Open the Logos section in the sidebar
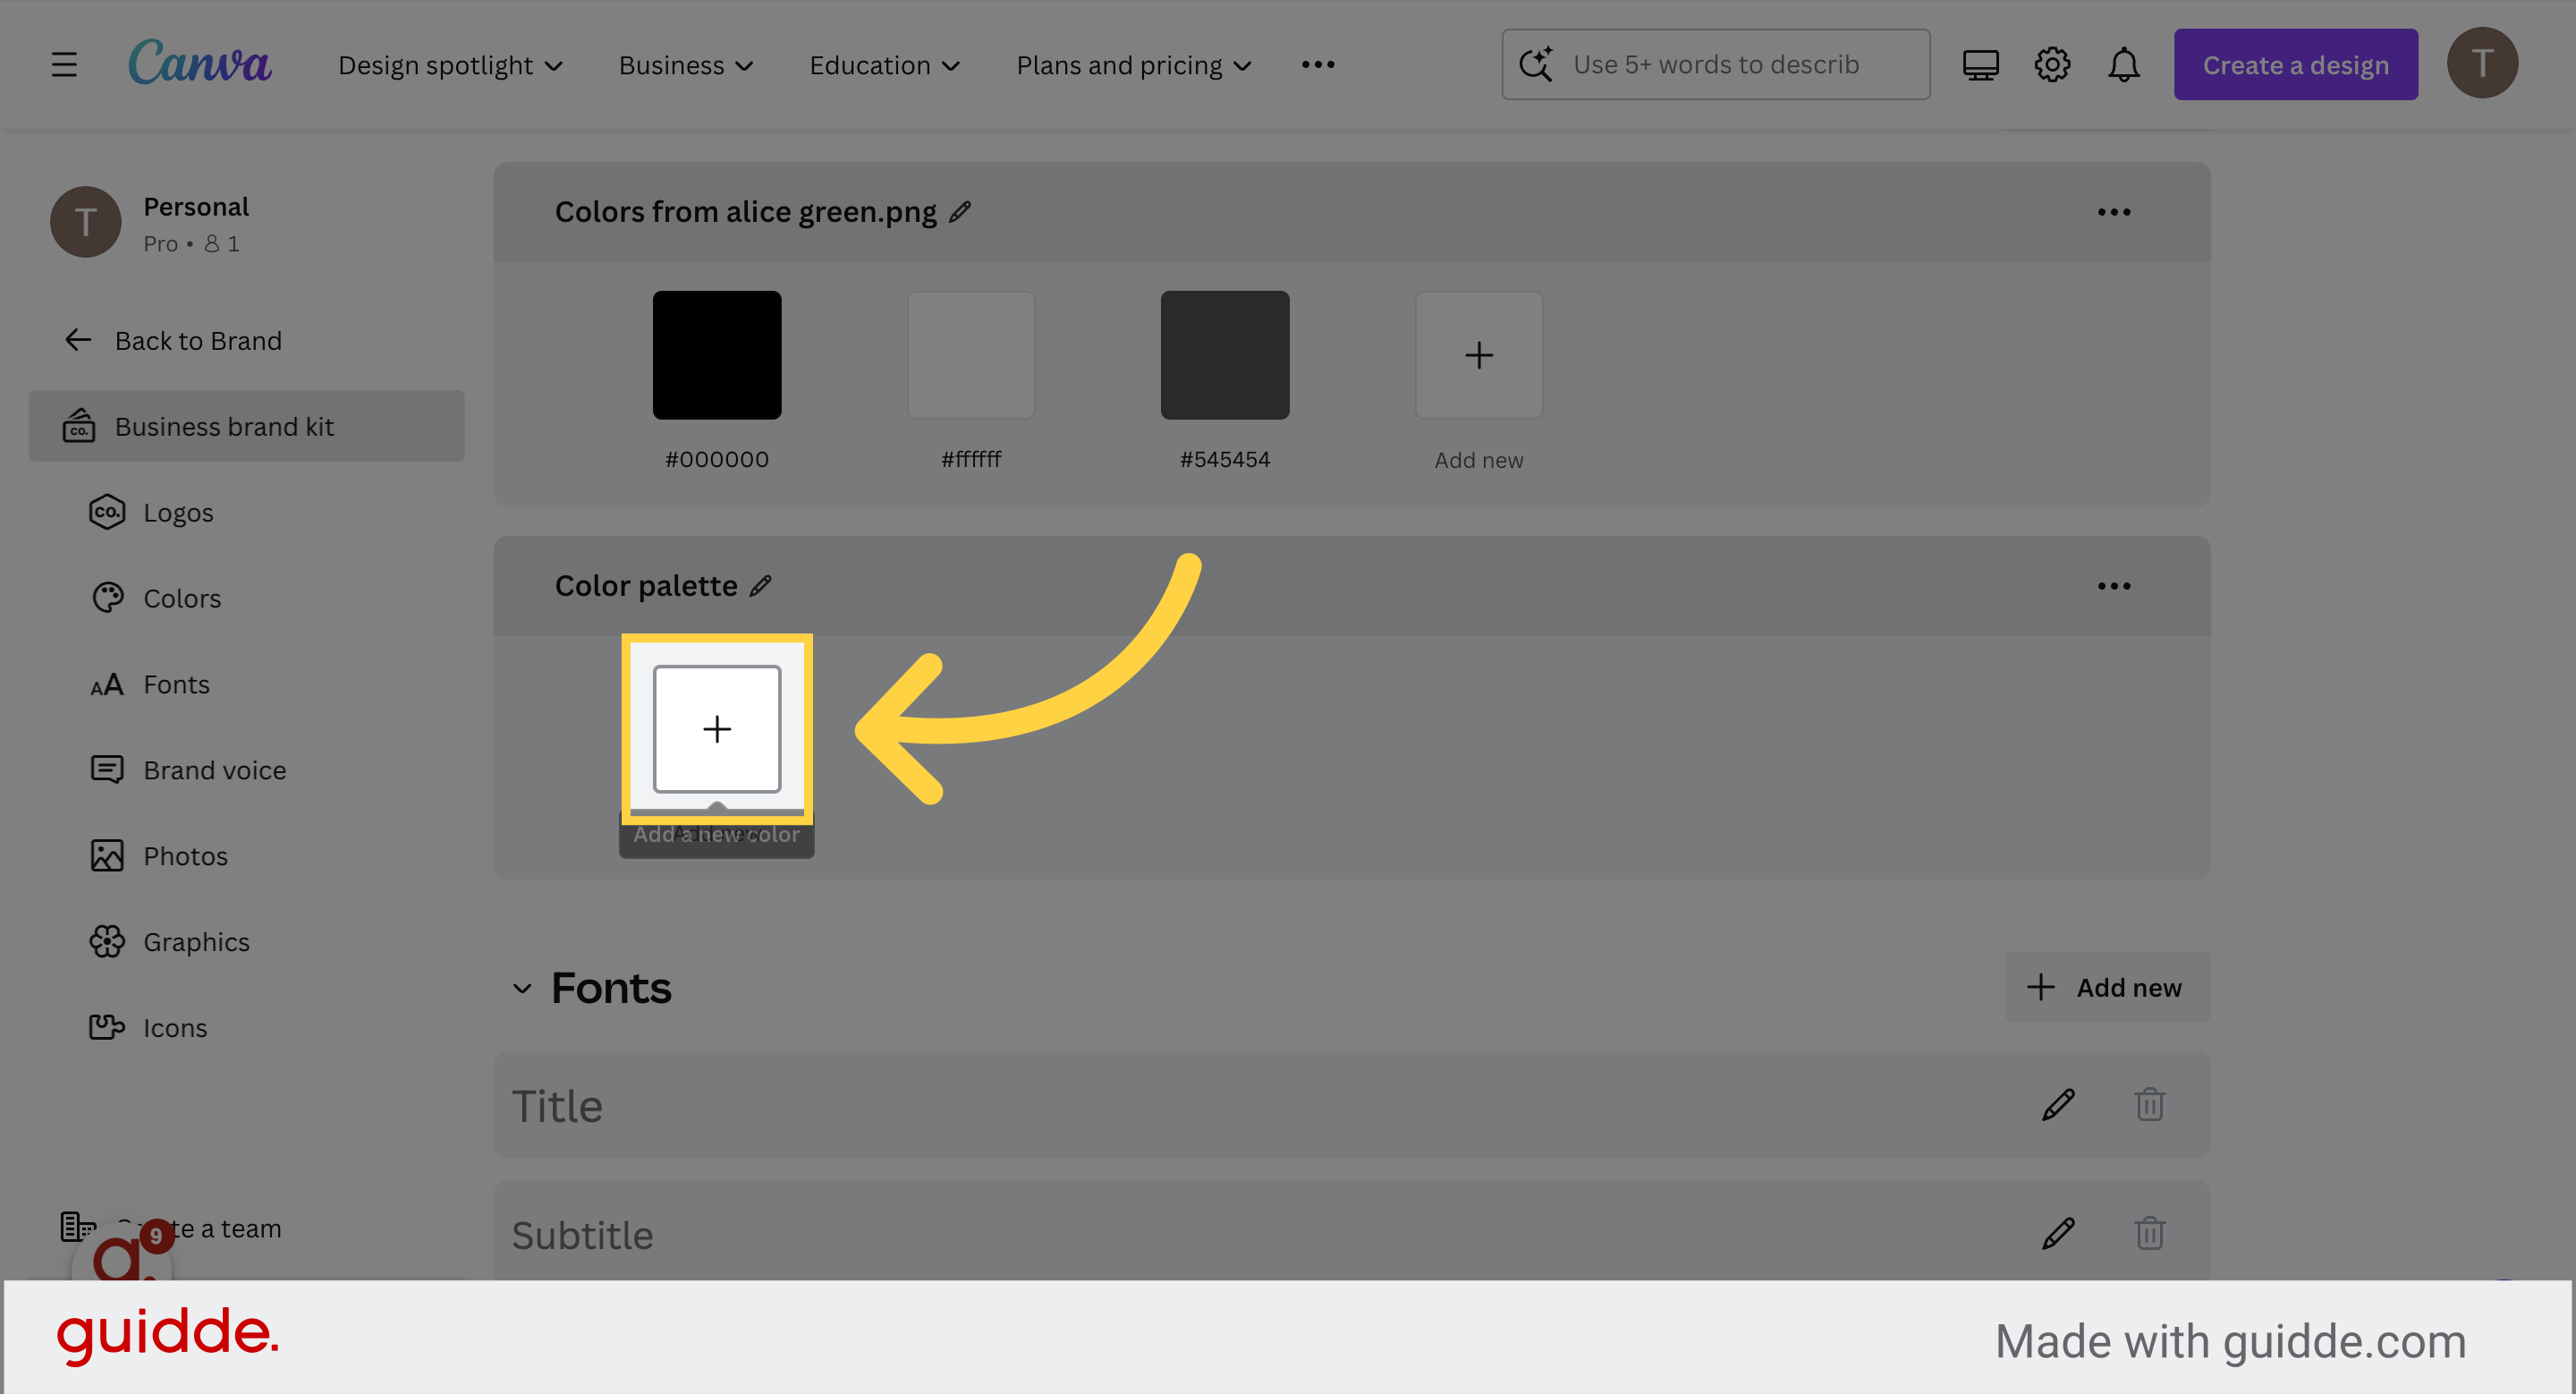The height and width of the screenshot is (1394, 2576). click(x=178, y=512)
